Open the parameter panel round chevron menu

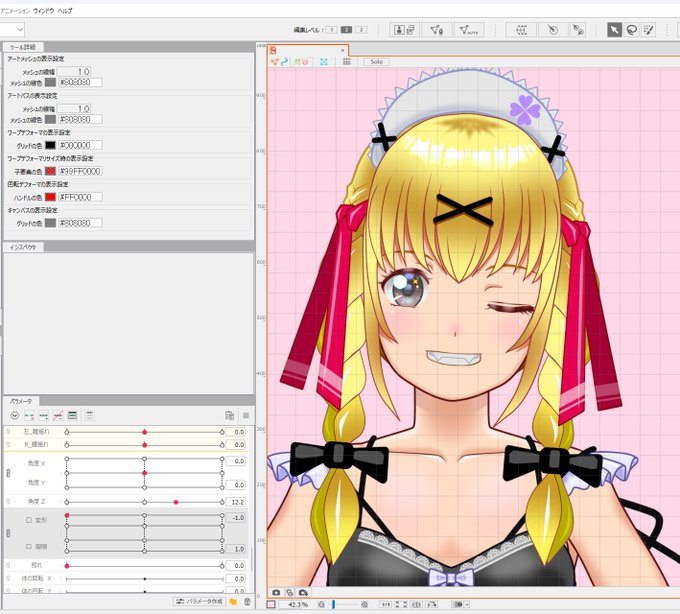point(15,415)
